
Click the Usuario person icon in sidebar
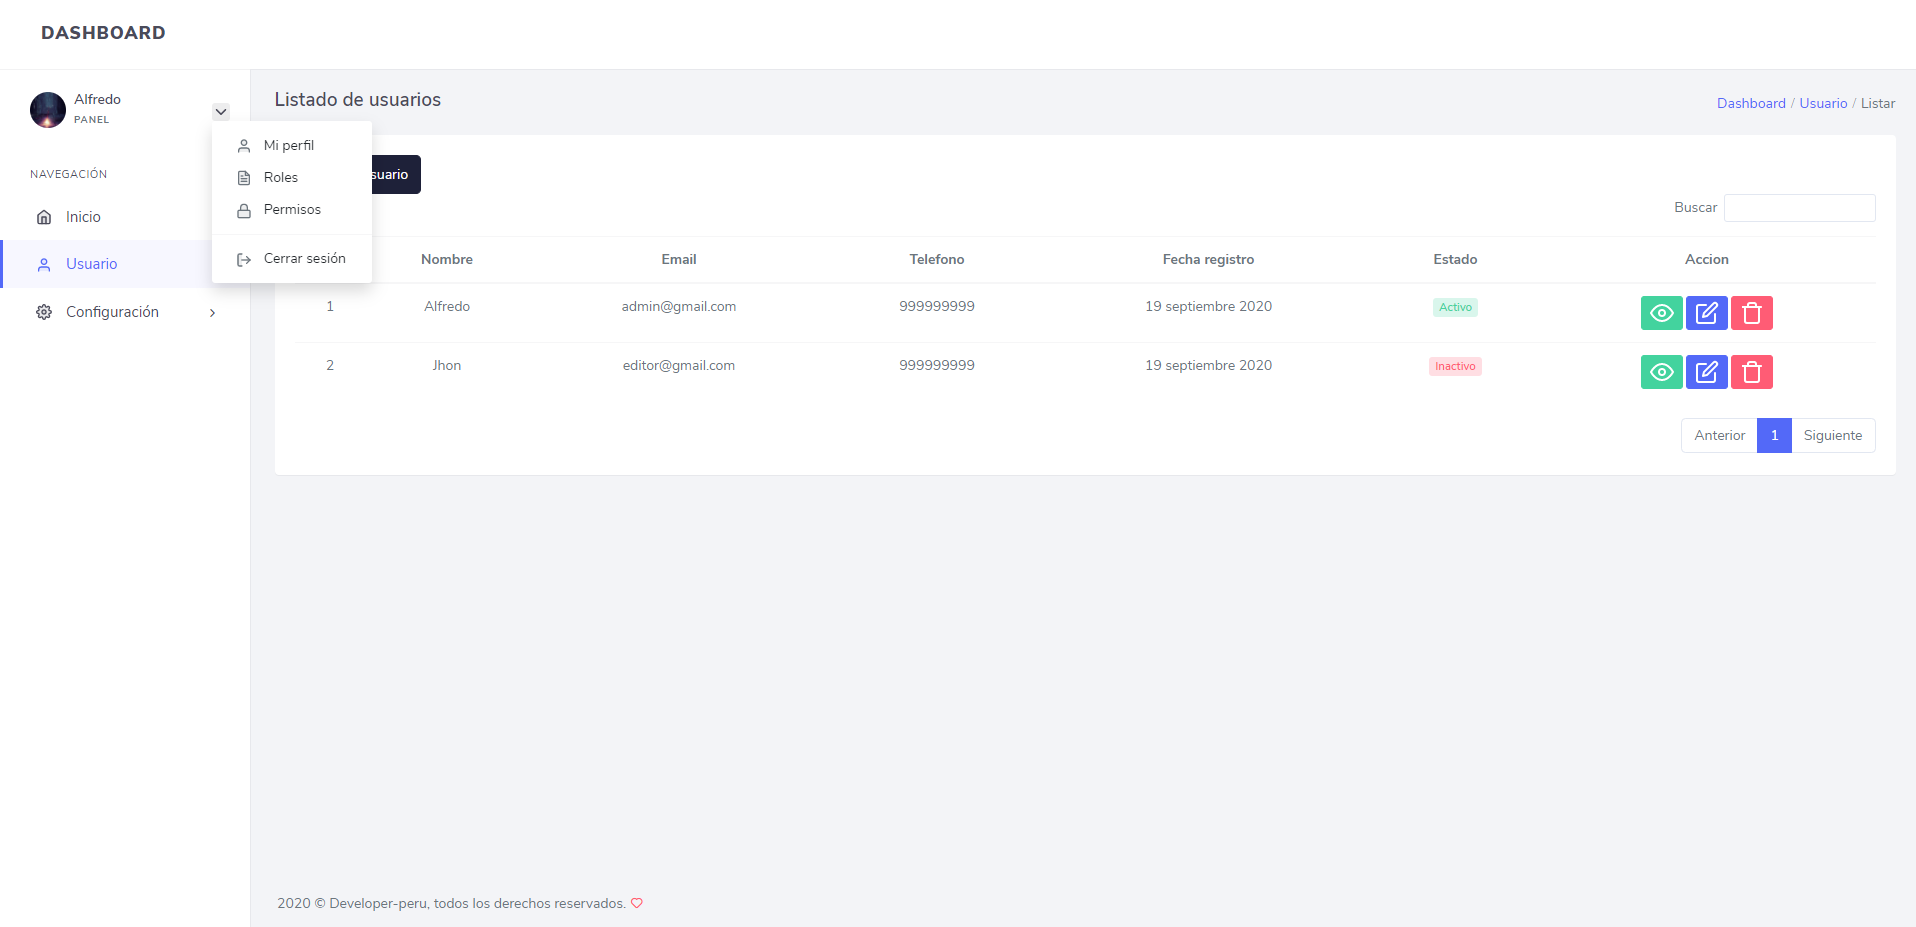coord(44,265)
